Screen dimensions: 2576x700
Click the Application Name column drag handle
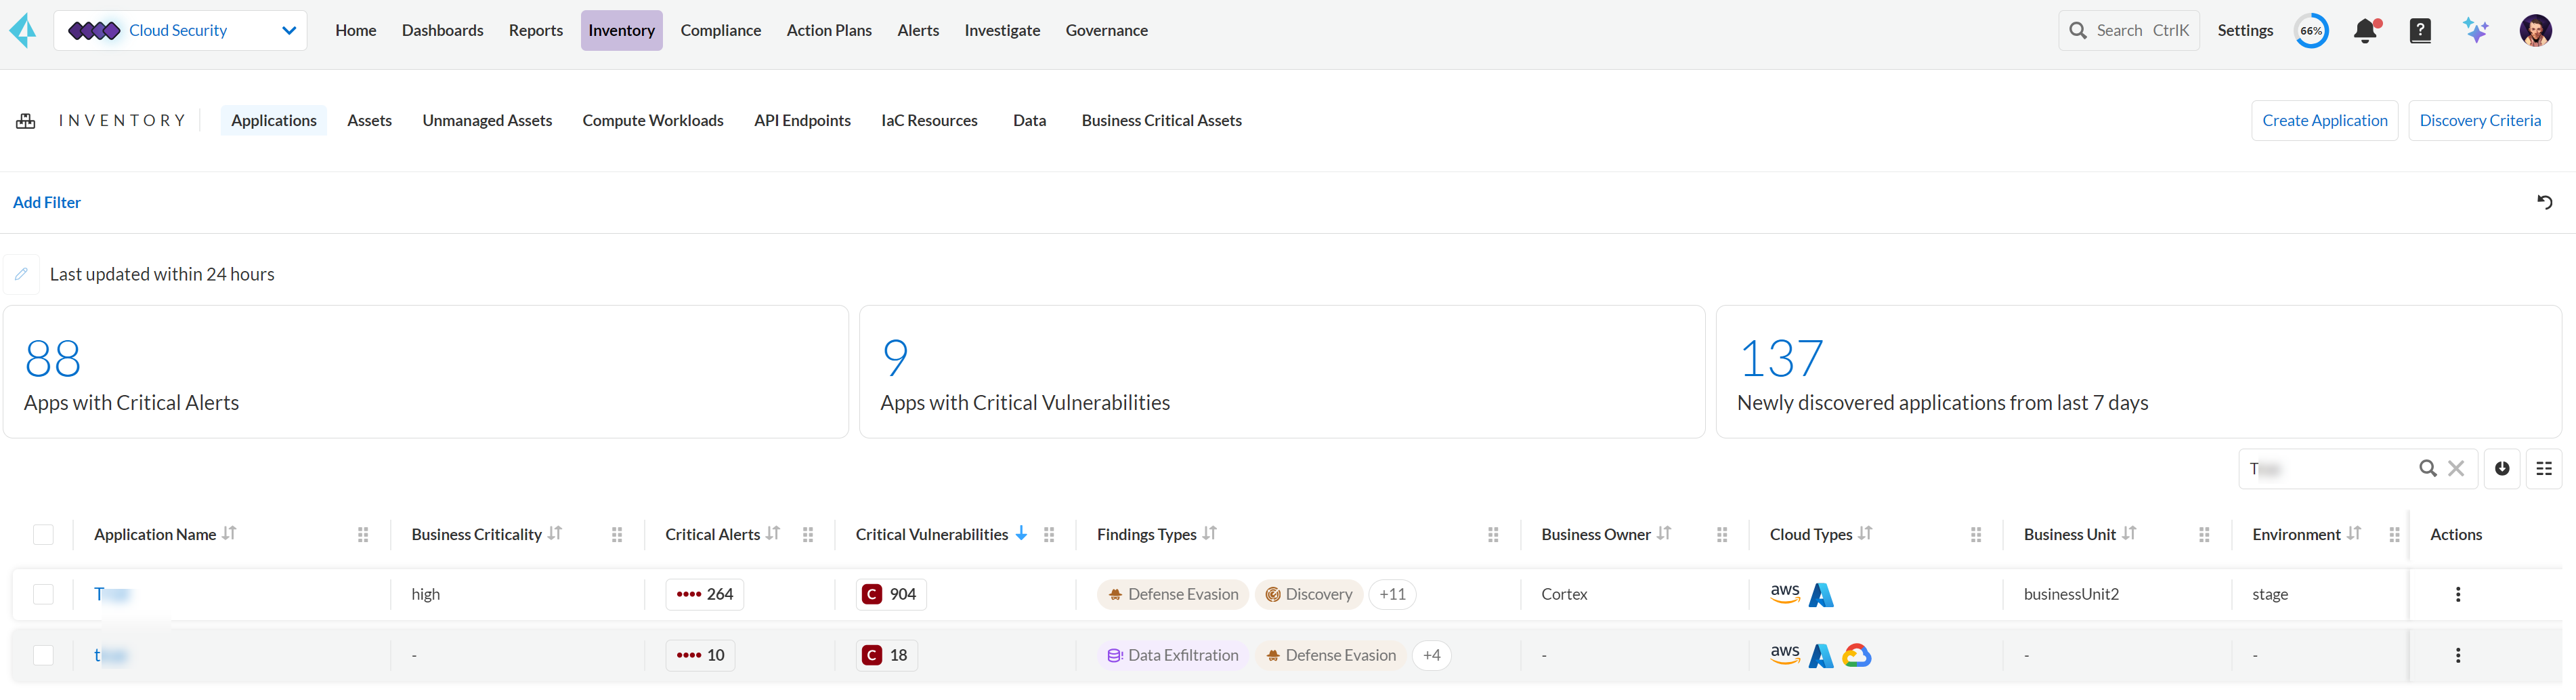coord(363,535)
